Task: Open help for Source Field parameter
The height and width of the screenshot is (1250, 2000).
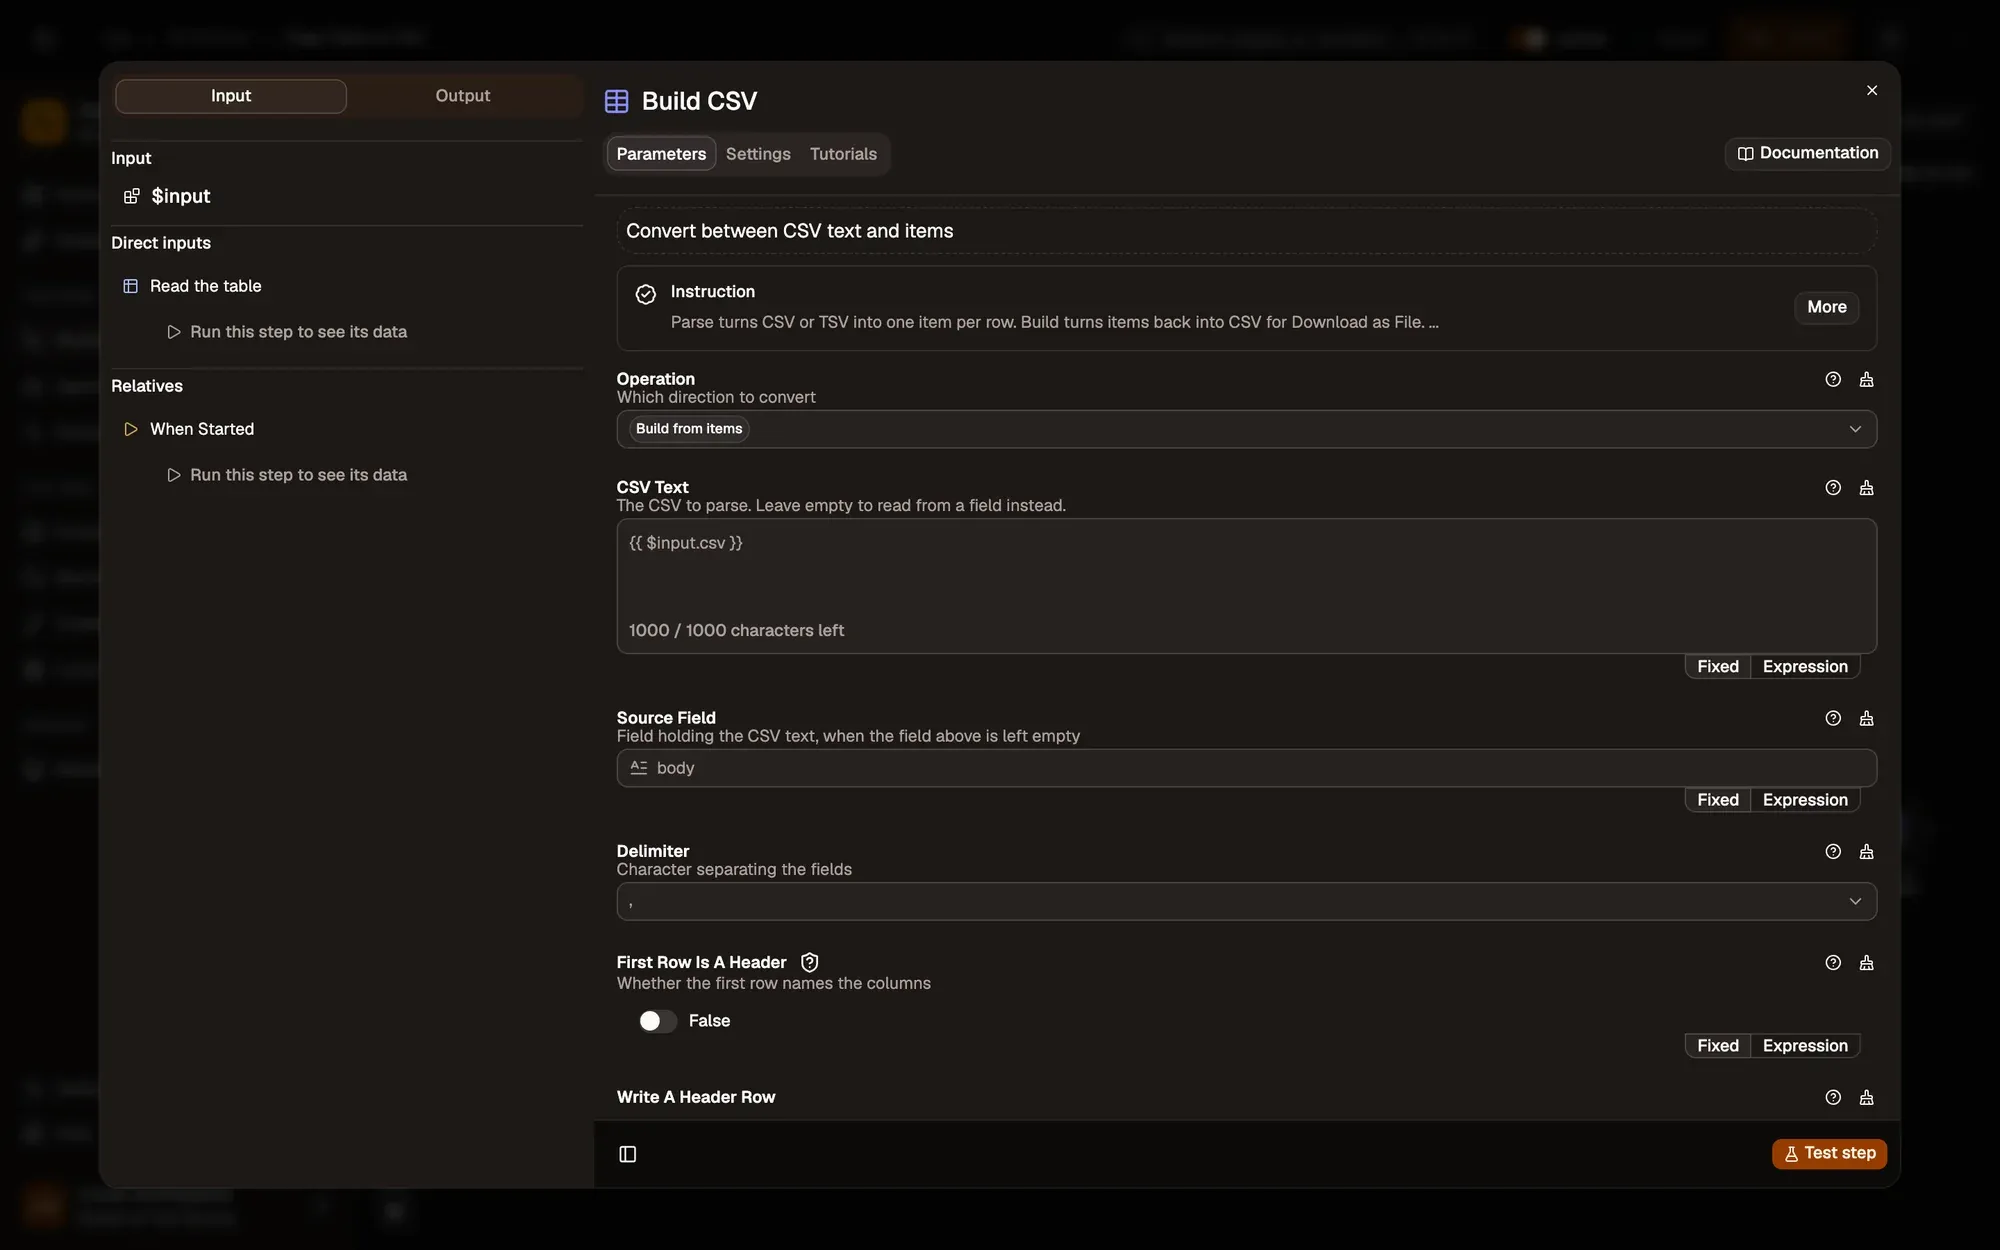Action: point(1833,718)
